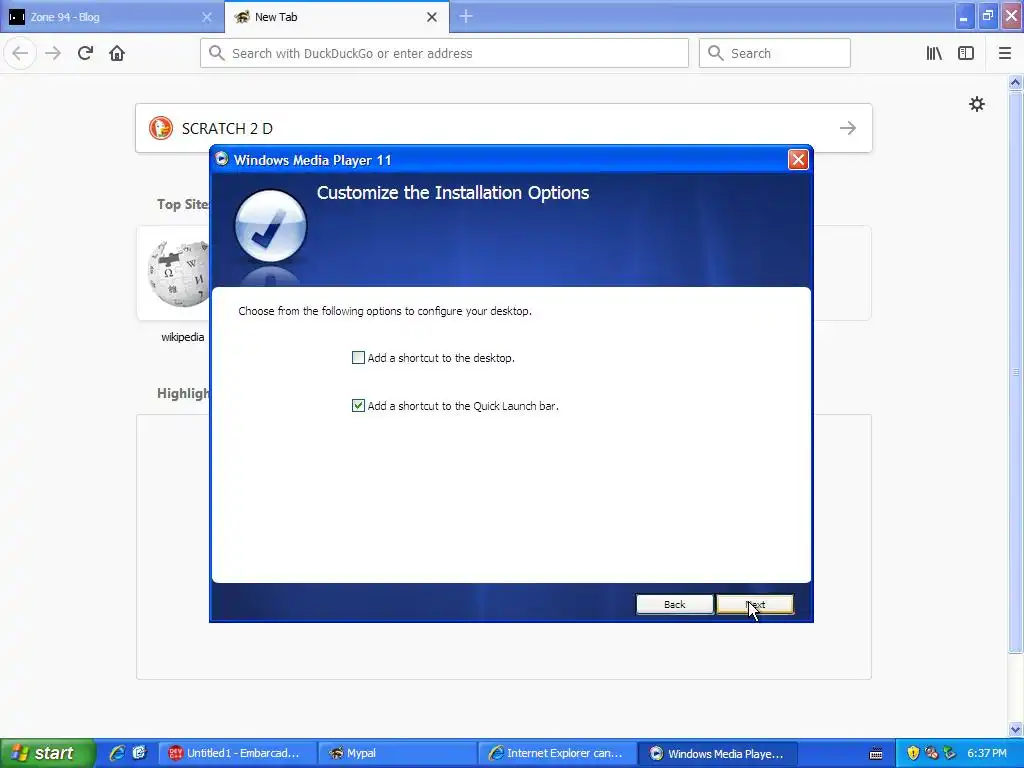Viewport: 1024px width, 768px height.
Task: Click the toolbar Search field
Action: pyautogui.click(x=775, y=53)
